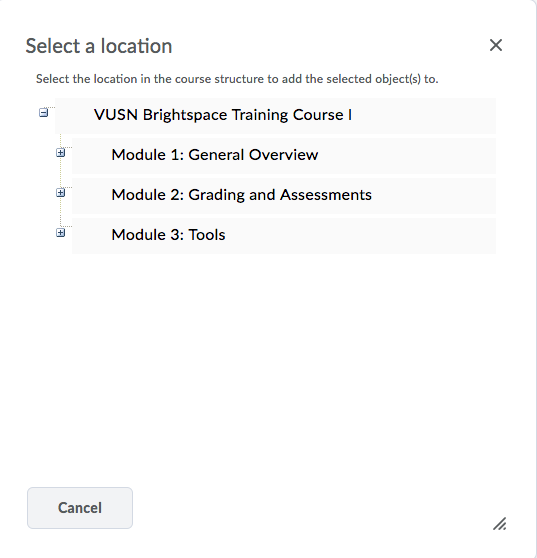Click the plus box next to Module 1

point(61,153)
